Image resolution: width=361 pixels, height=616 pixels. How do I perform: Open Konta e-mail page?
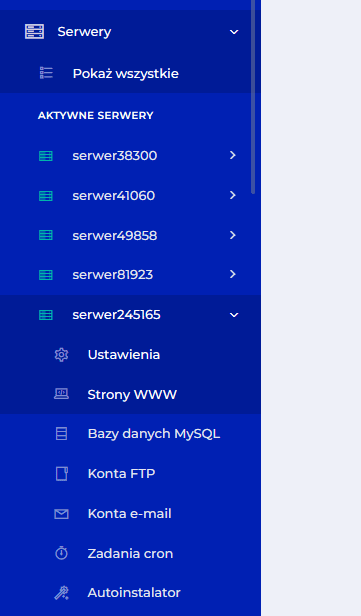[130, 513]
